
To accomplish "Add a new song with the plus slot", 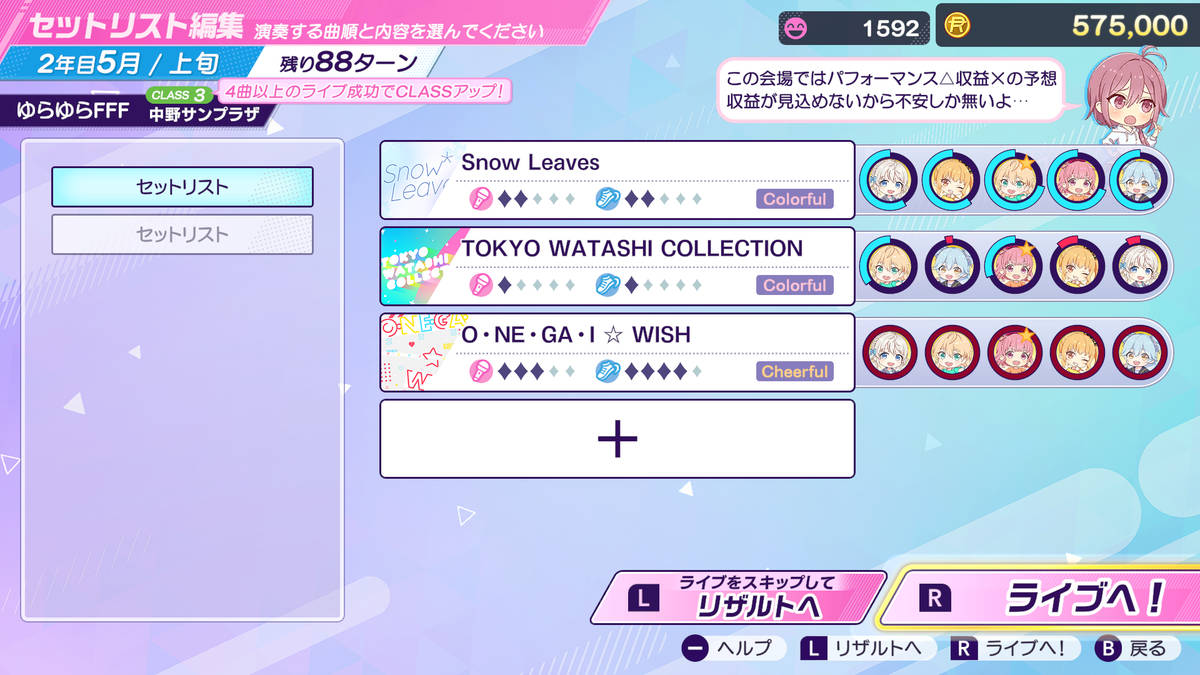I will pos(617,439).
